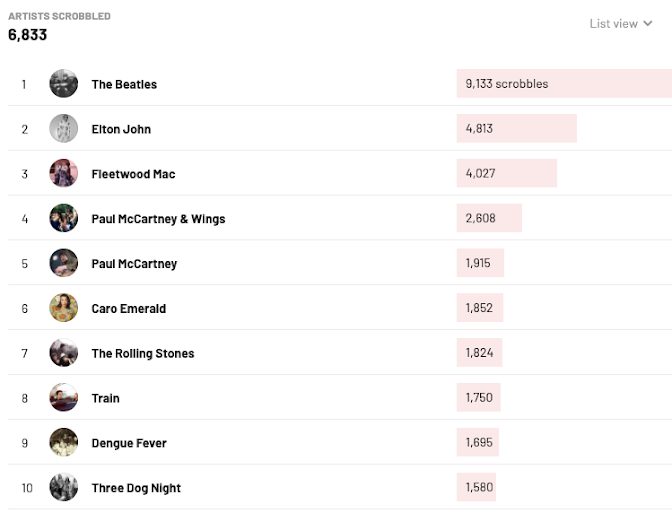Click Dengue Fever avatar thumbnail

pos(63,443)
